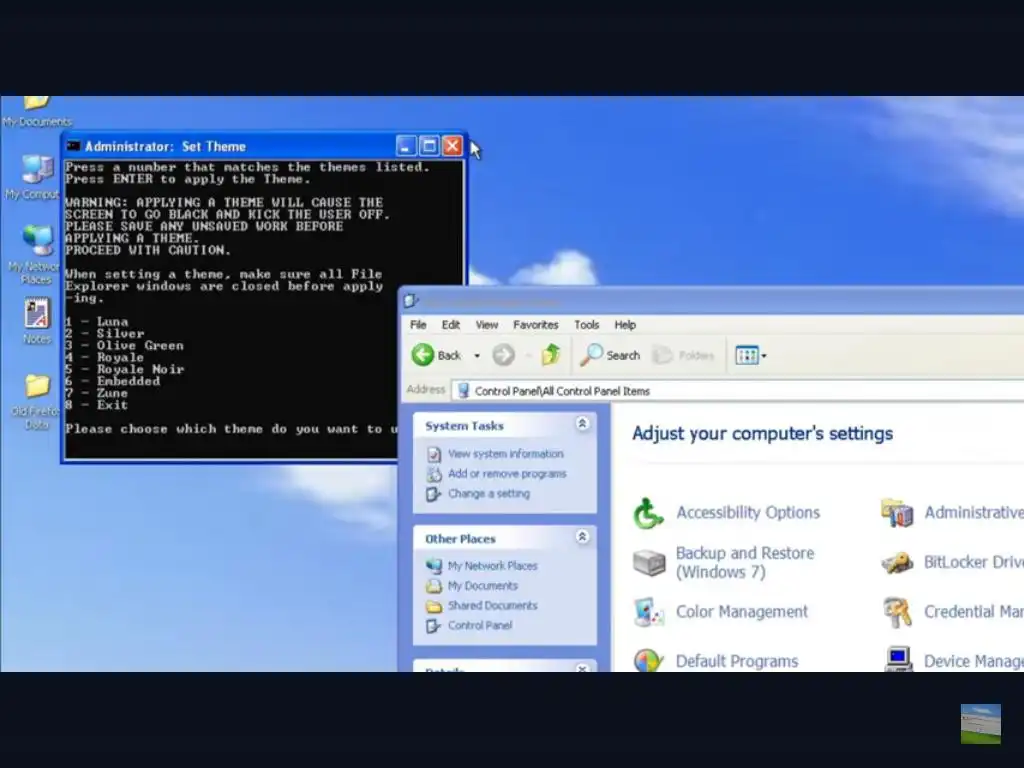Open the Edit menu
1024x768 pixels.
[451, 325]
